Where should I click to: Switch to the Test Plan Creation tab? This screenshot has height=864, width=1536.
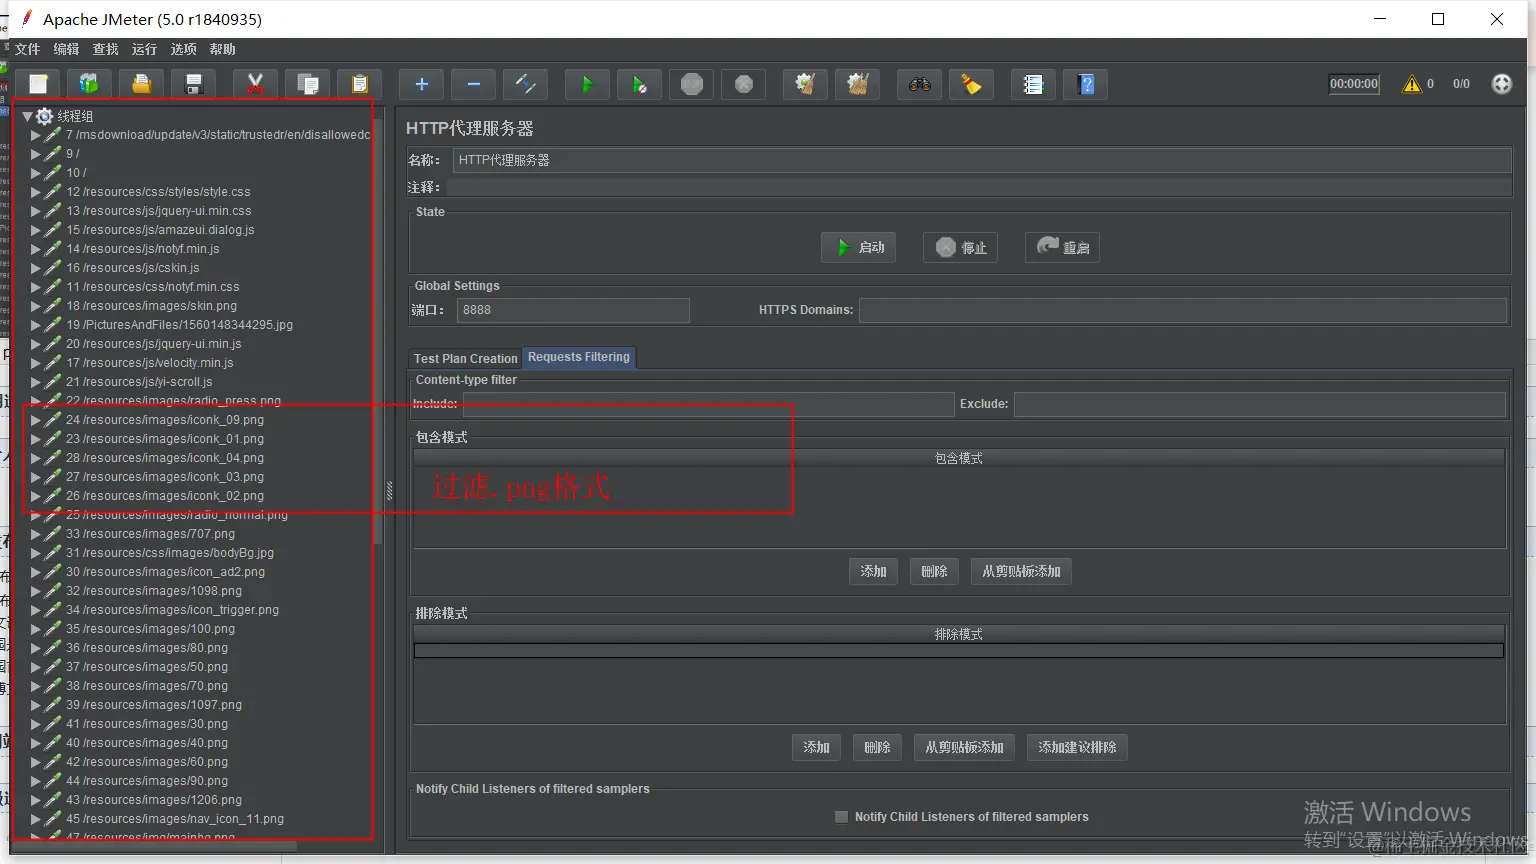pyautogui.click(x=466, y=358)
